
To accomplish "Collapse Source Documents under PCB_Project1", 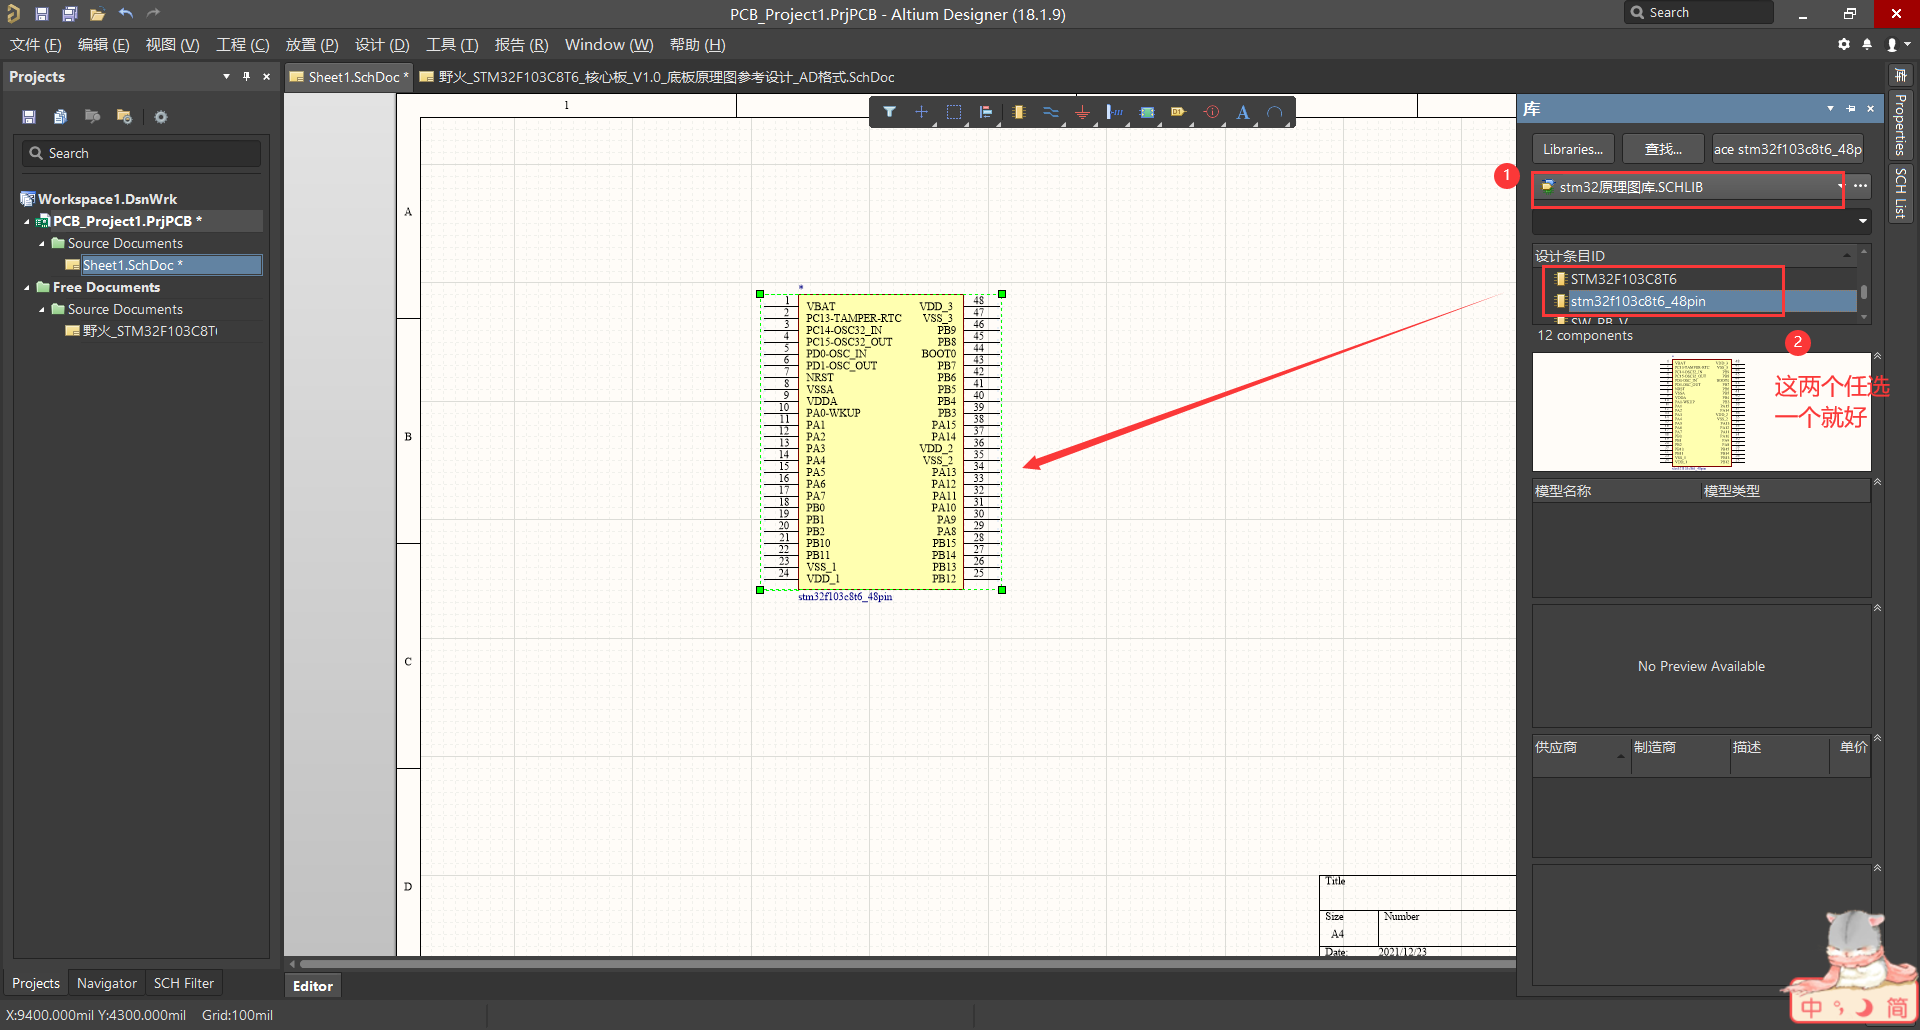I will 42,243.
